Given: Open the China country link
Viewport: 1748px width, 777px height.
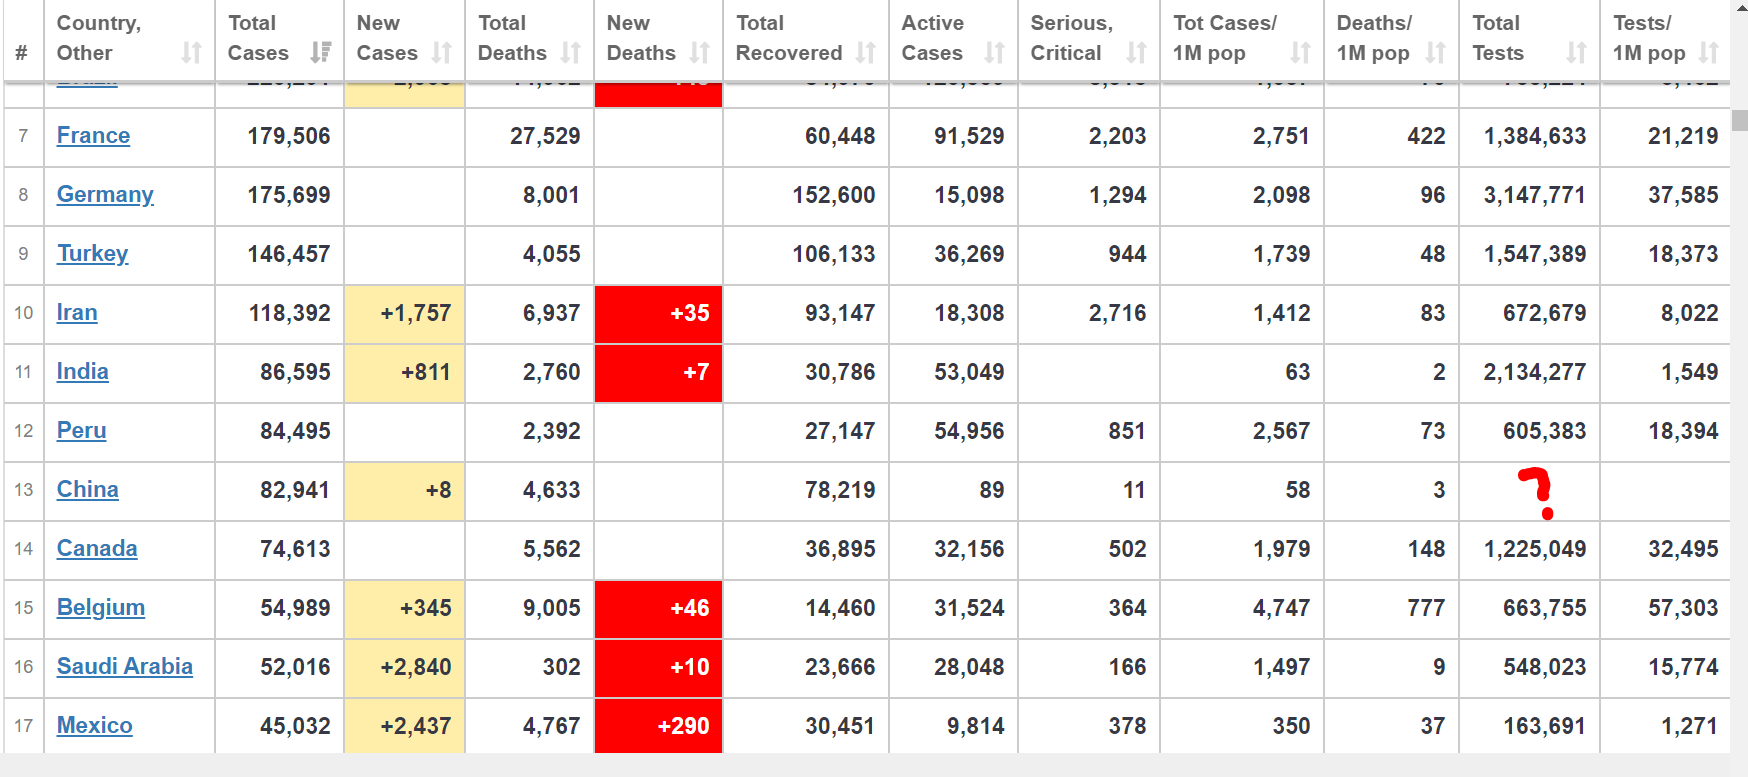Looking at the screenshot, I should coord(87,490).
